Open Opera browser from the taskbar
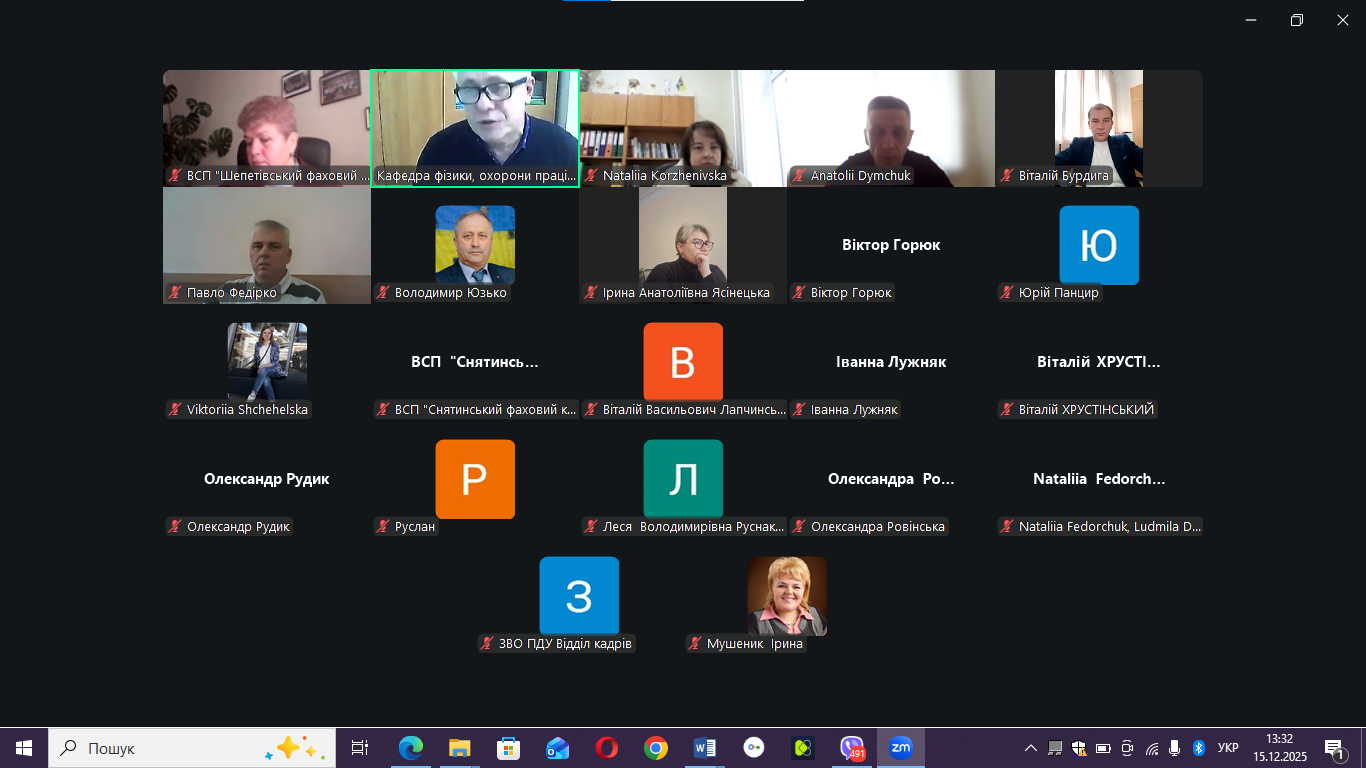Viewport: 1366px width, 768px height. point(606,748)
